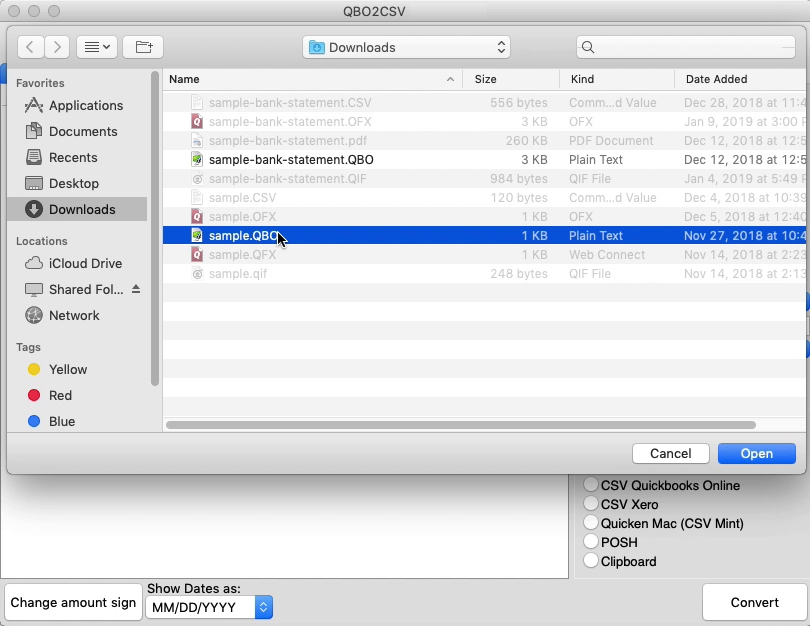The image size is (810, 626).
Task: Click the sample.QFX file icon
Action: coord(197,255)
